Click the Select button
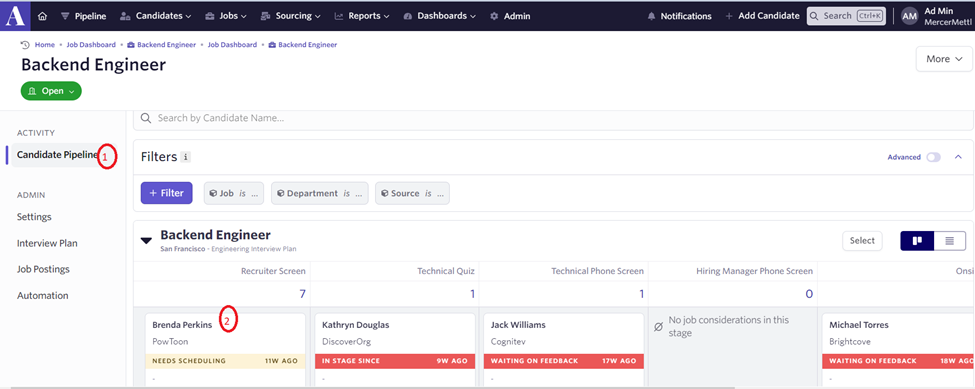Screen dimensions: 975x389 click(x=862, y=240)
